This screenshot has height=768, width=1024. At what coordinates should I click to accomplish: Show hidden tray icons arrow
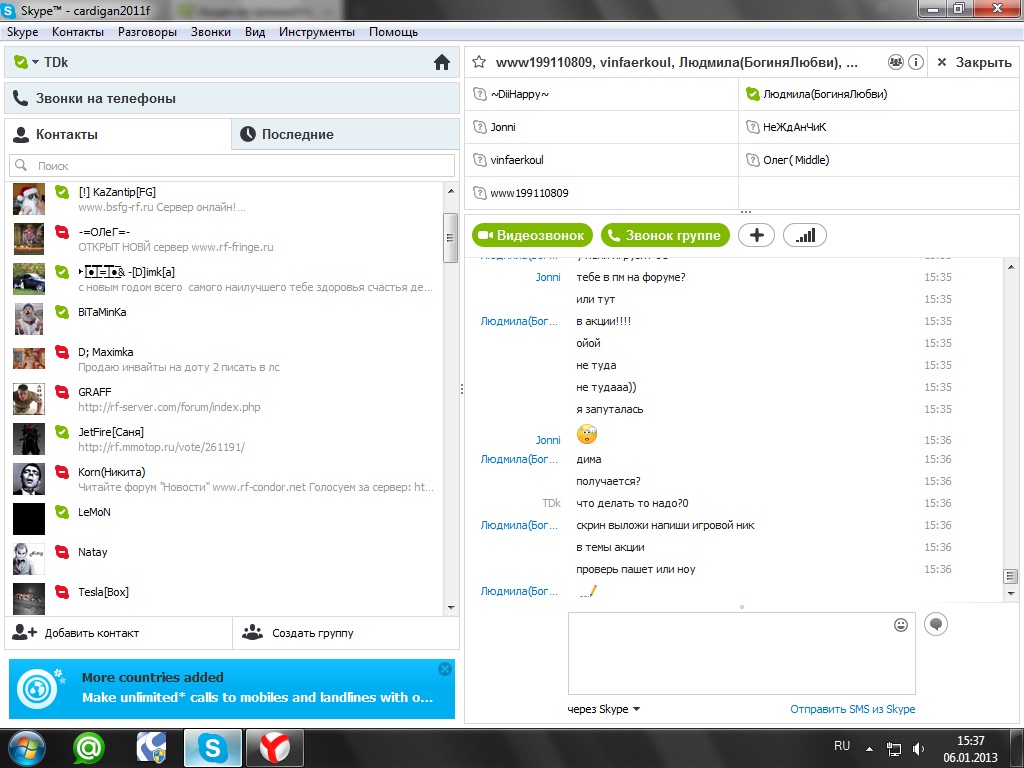pyautogui.click(x=869, y=749)
